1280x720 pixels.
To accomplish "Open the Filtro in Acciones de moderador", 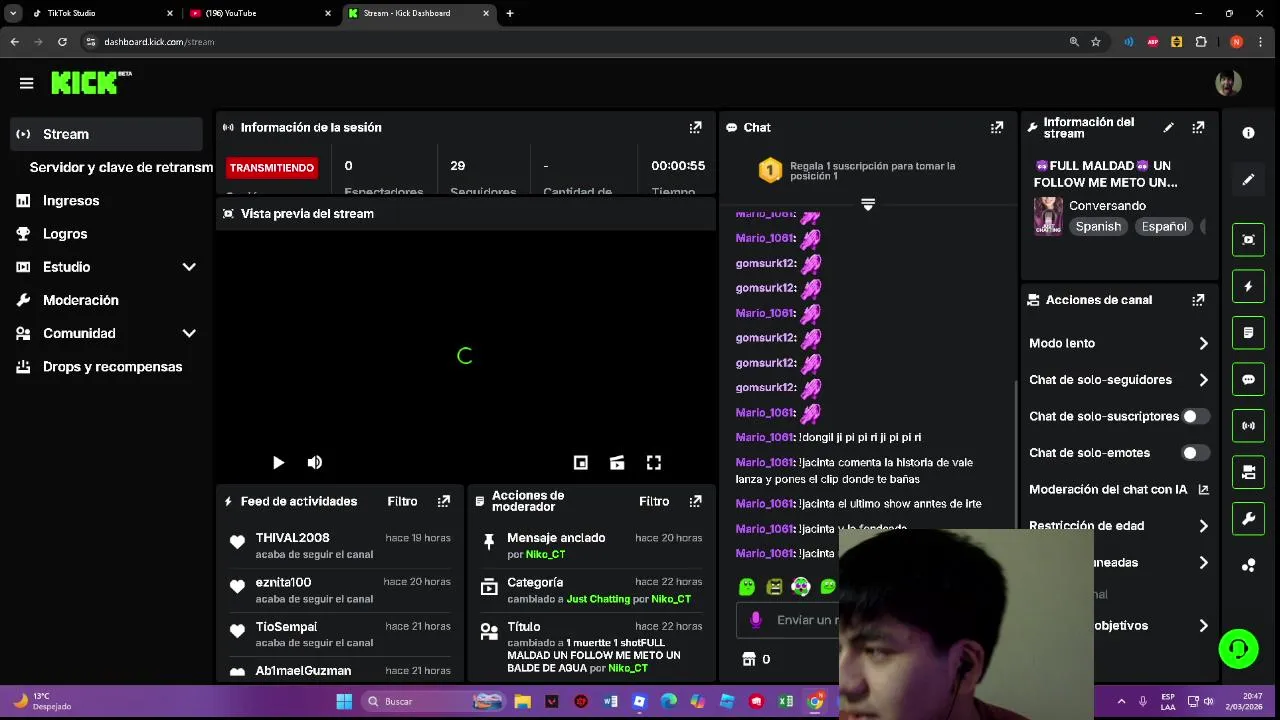I will pyautogui.click(x=654, y=501).
